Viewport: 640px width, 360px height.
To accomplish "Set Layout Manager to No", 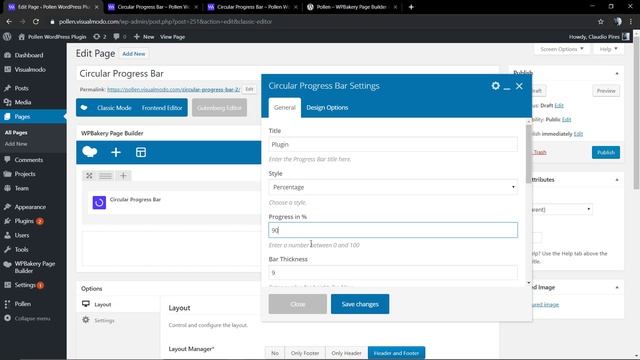I will coord(275,353).
